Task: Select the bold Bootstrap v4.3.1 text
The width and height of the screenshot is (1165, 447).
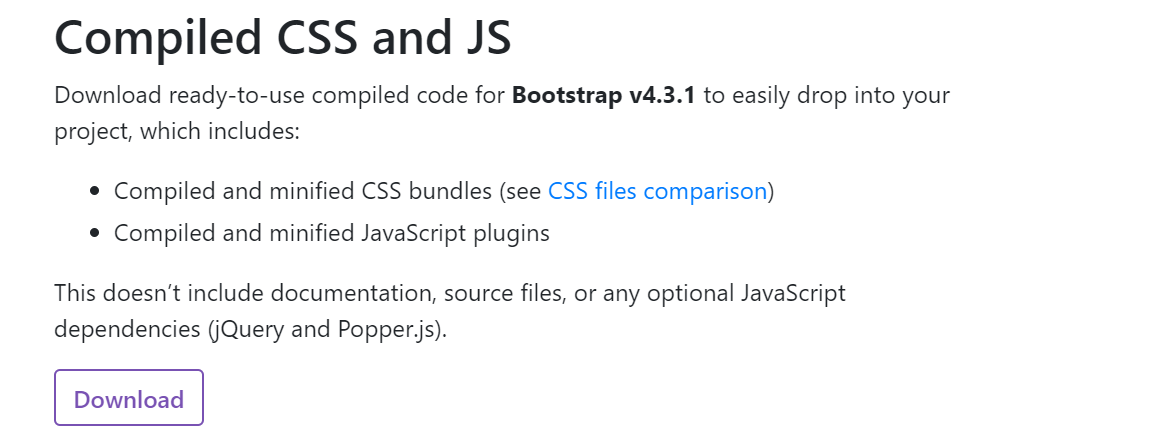Action: tap(603, 96)
